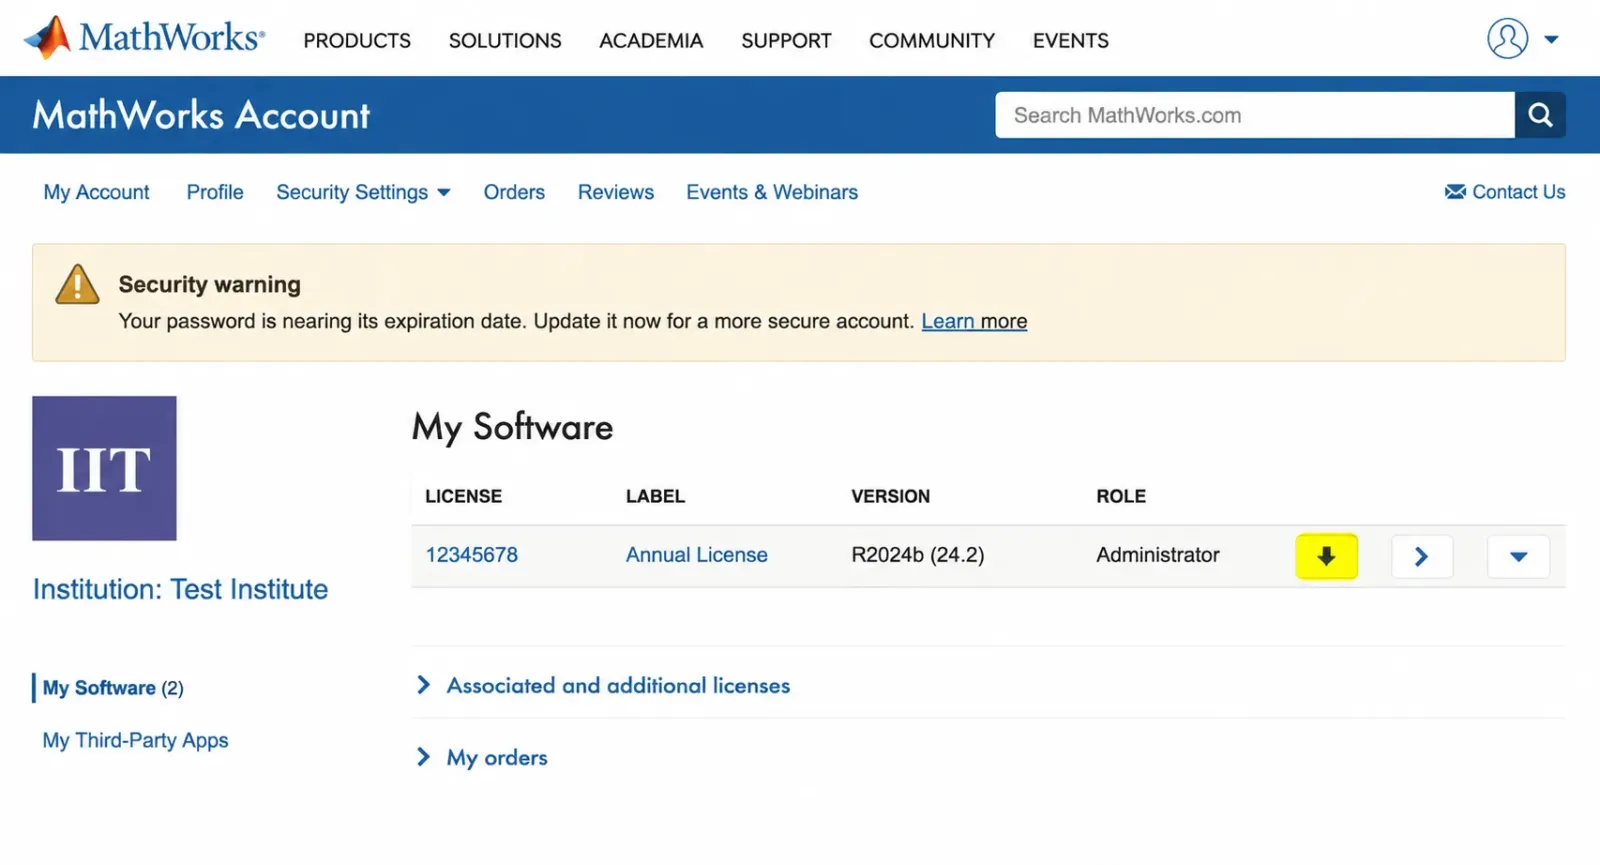Click the ROLE column header
The width and height of the screenshot is (1600, 865).
click(x=1121, y=496)
